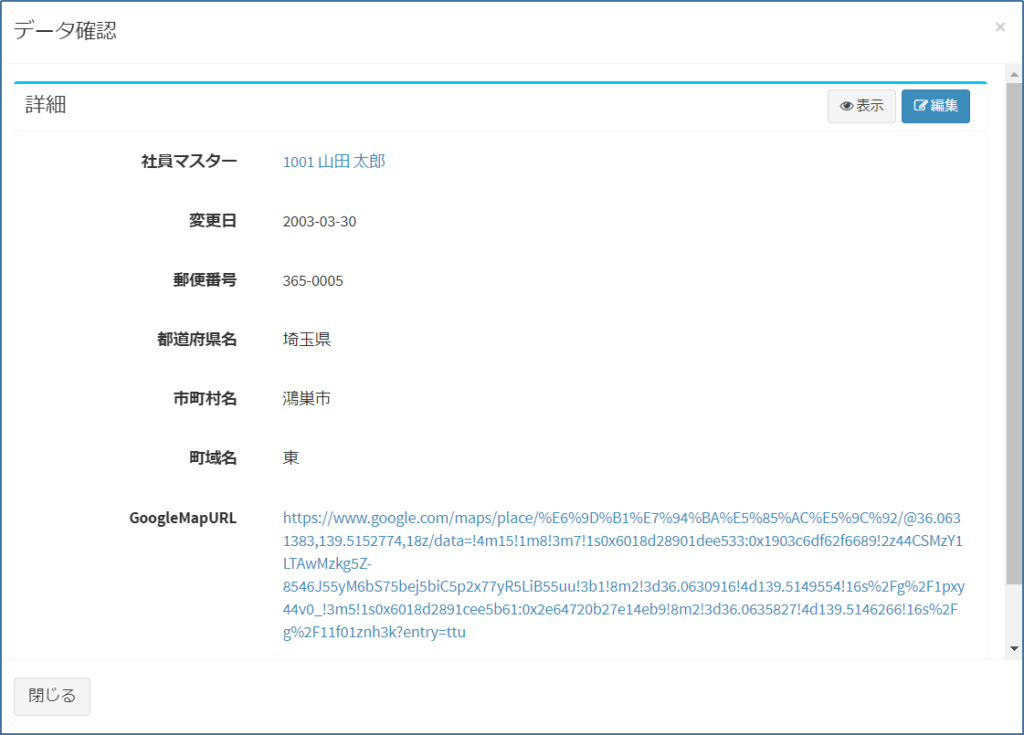Click the 閉じる button
The width and height of the screenshot is (1024, 735).
click(52, 696)
